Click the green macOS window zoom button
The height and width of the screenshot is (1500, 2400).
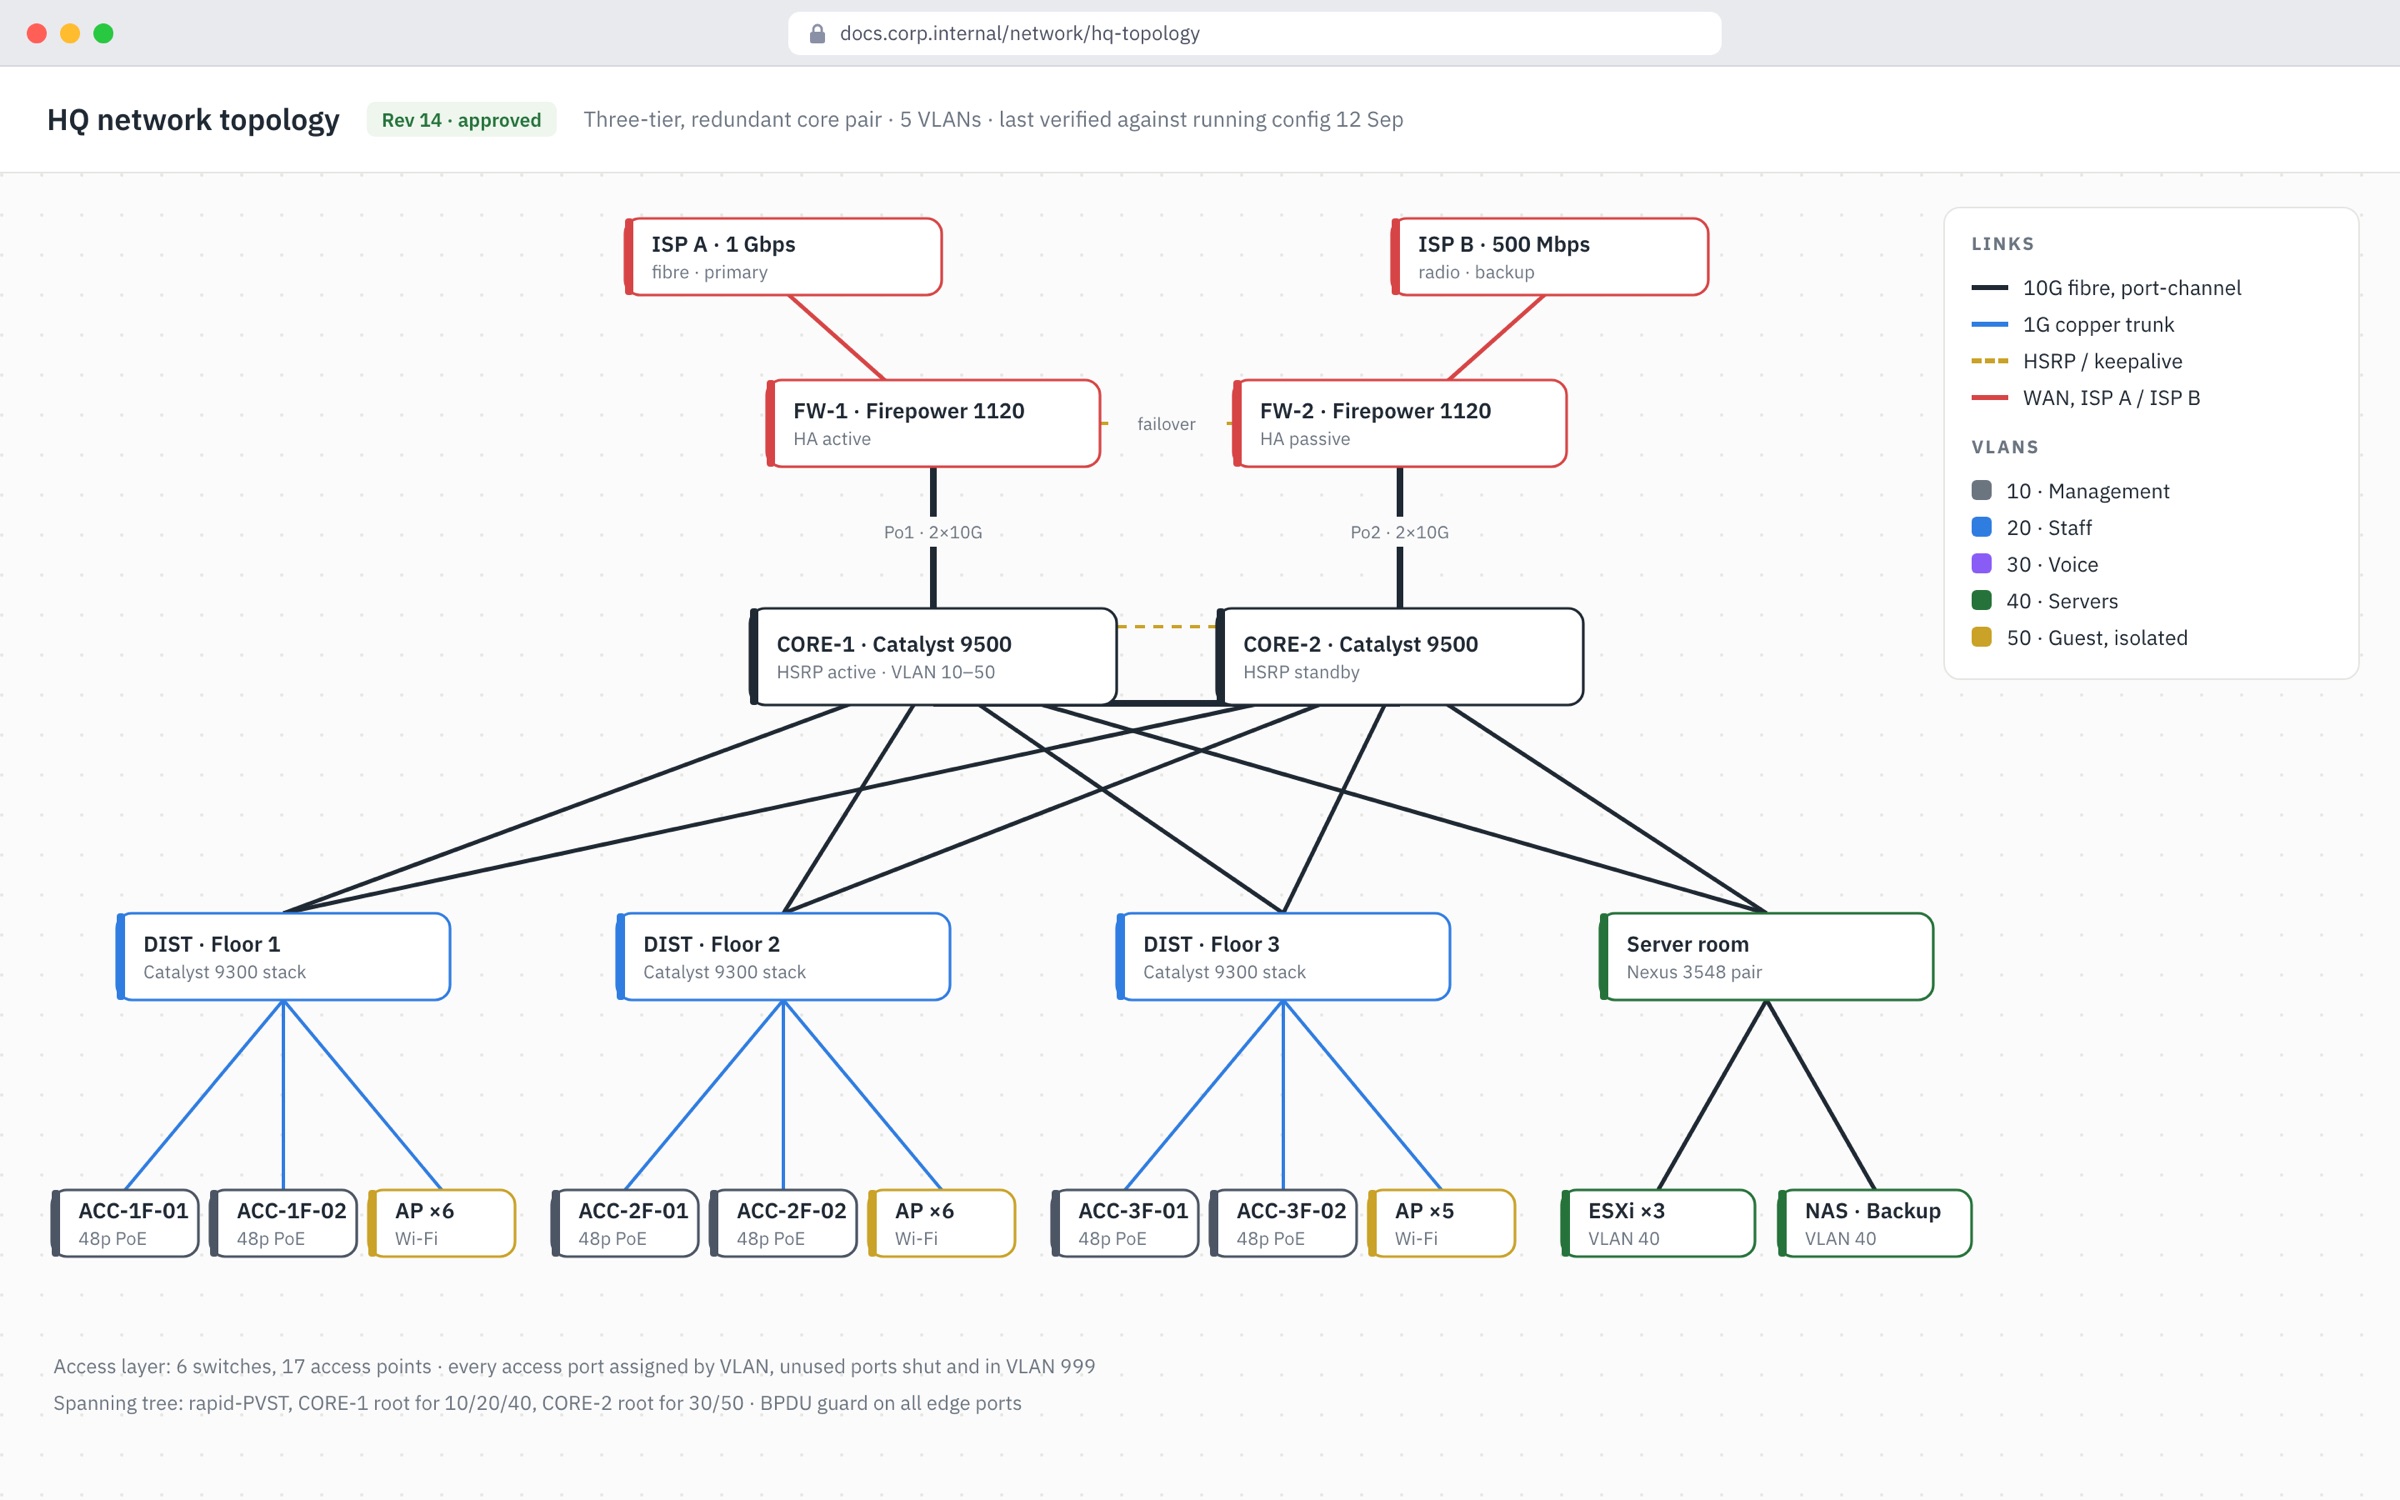pyautogui.click(x=103, y=33)
